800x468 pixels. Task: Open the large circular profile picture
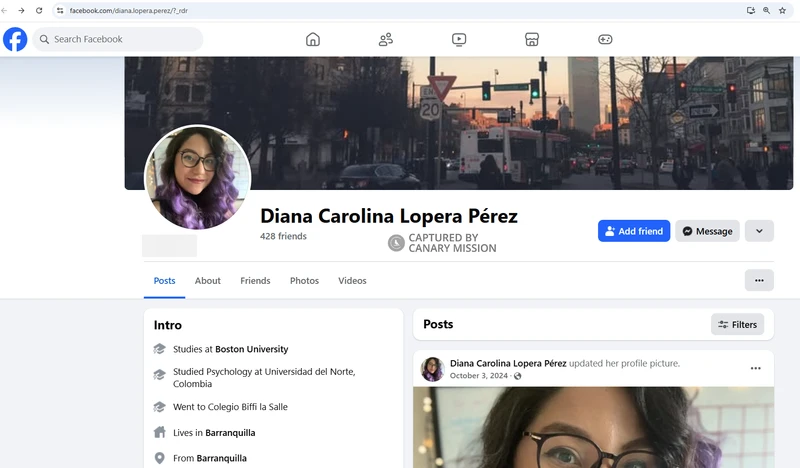tap(197, 178)
